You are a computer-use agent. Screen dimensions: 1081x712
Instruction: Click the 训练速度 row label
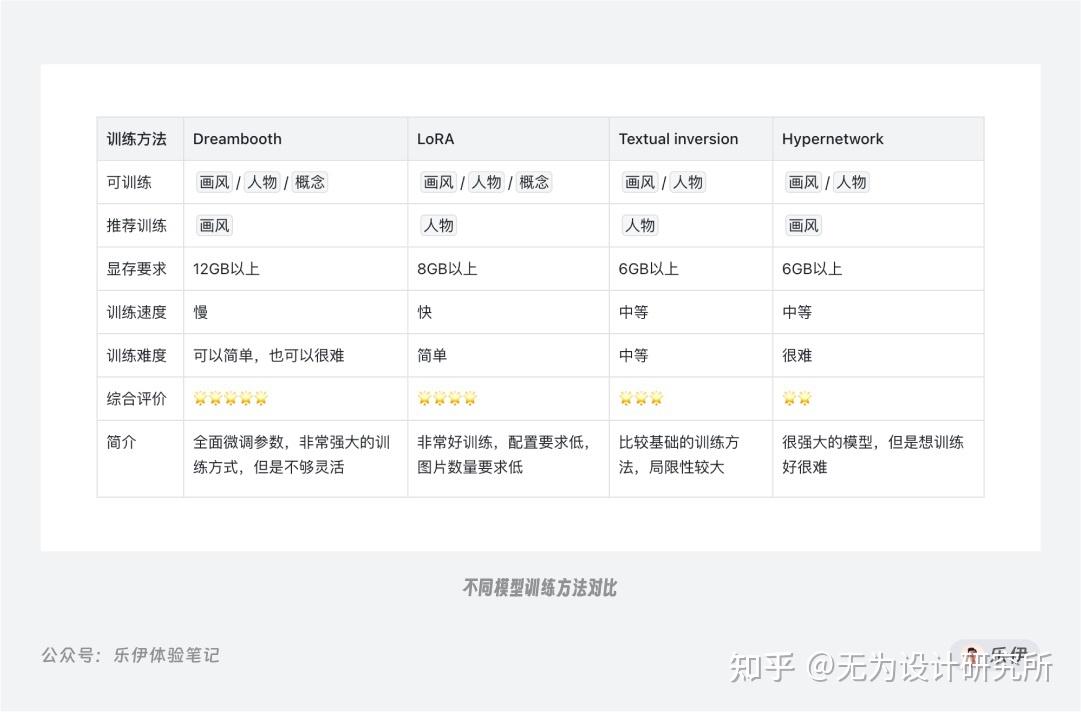137,312
